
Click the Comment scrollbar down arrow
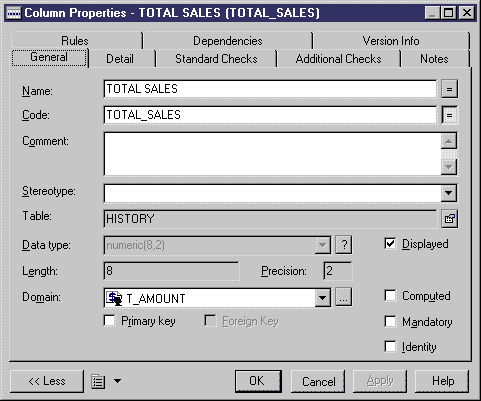pos(449,166)
